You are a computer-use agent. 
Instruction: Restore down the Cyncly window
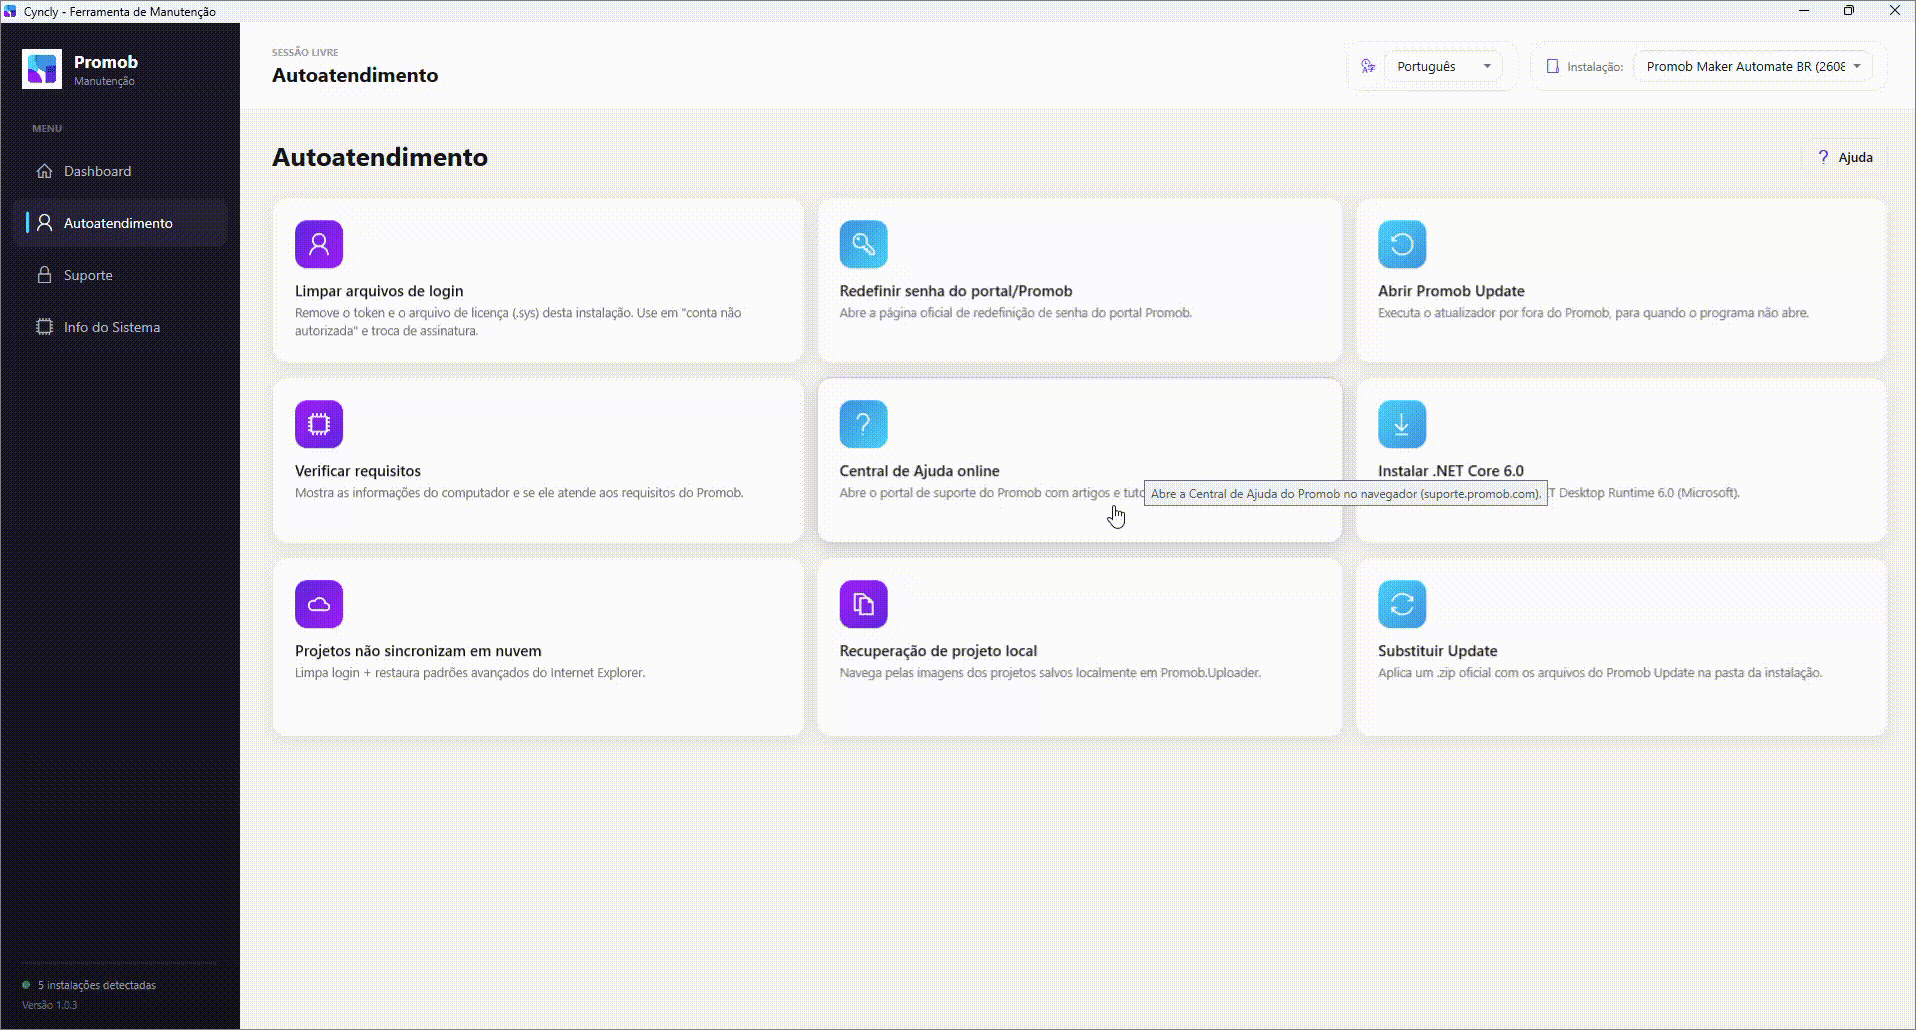[1849, 11]
